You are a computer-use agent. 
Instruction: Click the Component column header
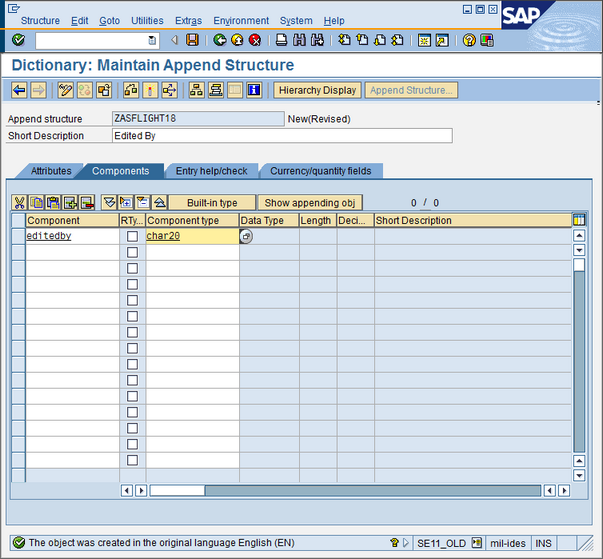coord(72,220)
